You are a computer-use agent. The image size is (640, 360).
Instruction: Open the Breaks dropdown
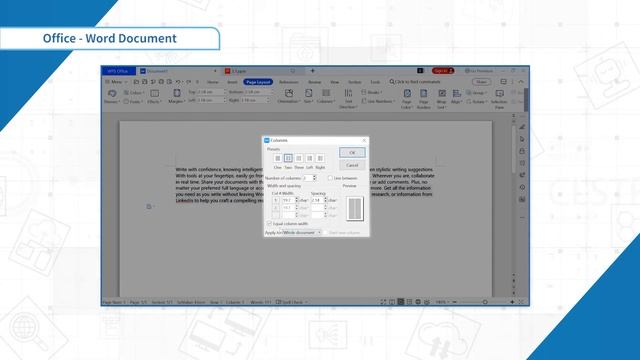click(372, 93)
